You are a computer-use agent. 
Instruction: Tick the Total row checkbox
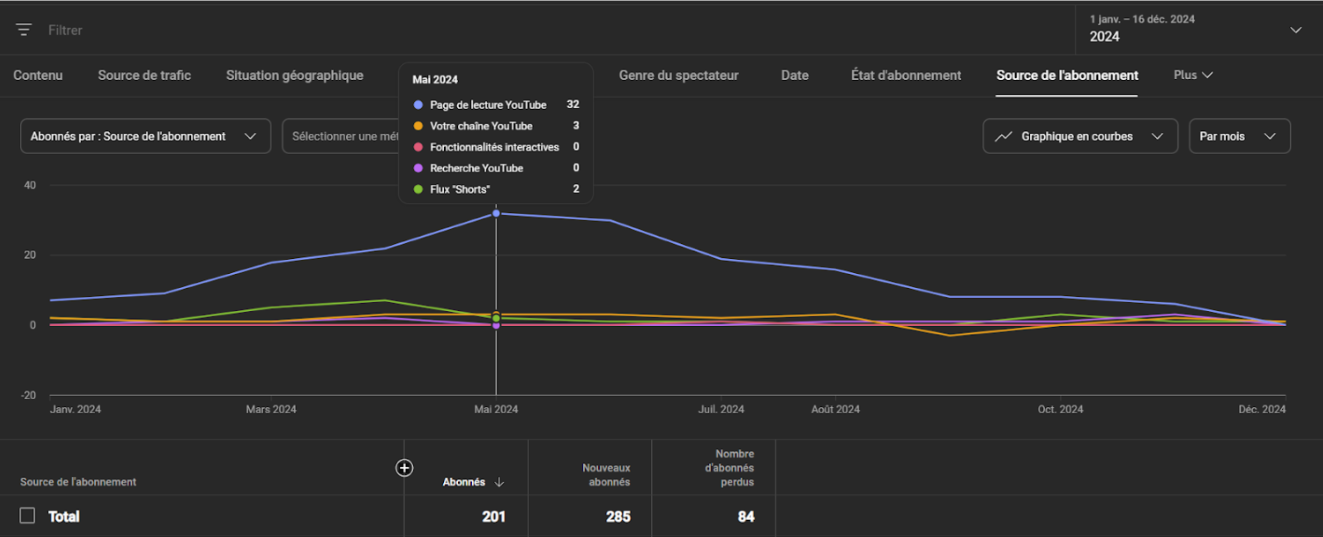[28, 516]
